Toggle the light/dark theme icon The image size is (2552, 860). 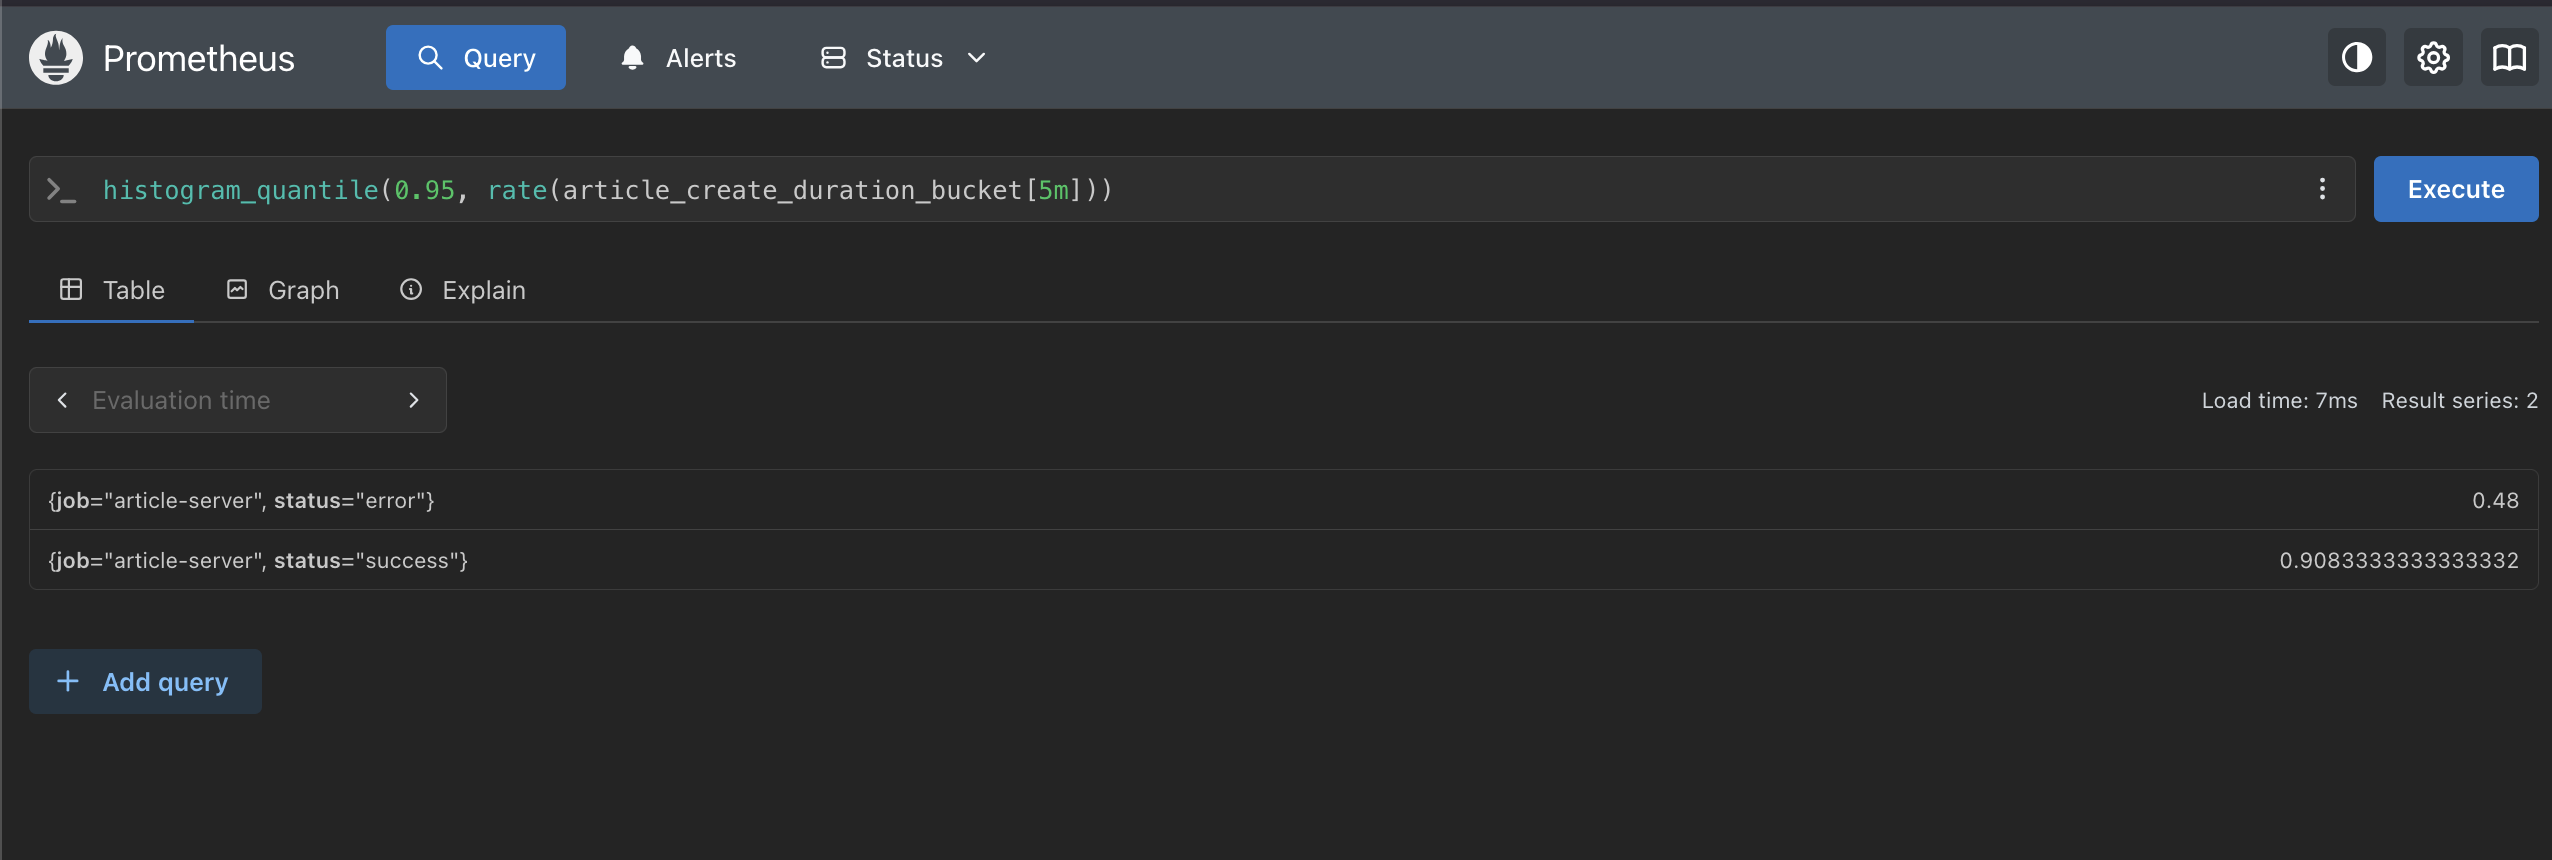tap(2356, 58)
